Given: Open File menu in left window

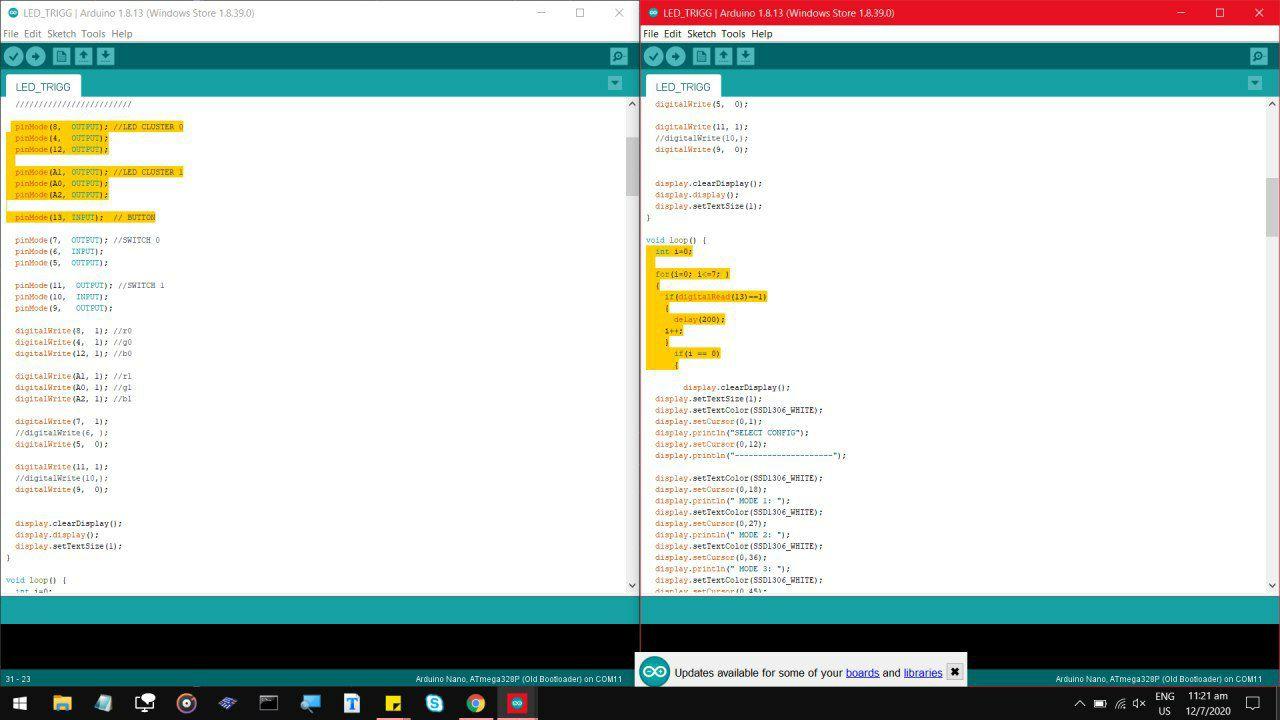Looking at the screenshot, I should [11, 34].
